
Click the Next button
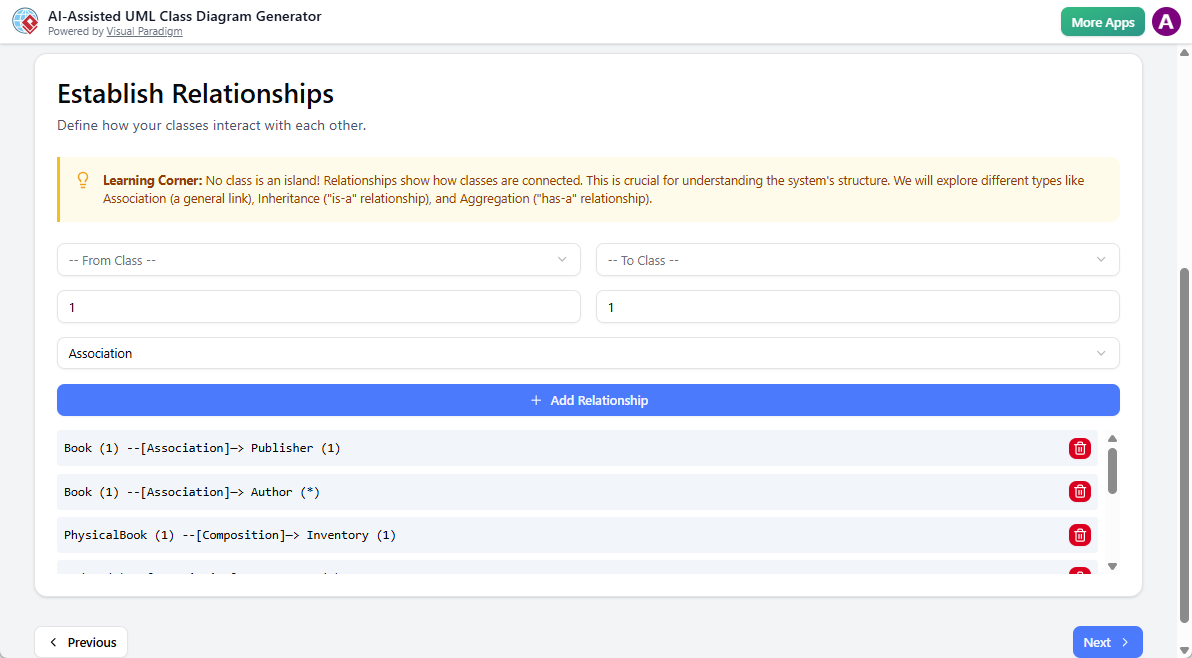click(x=1107, y=641)
